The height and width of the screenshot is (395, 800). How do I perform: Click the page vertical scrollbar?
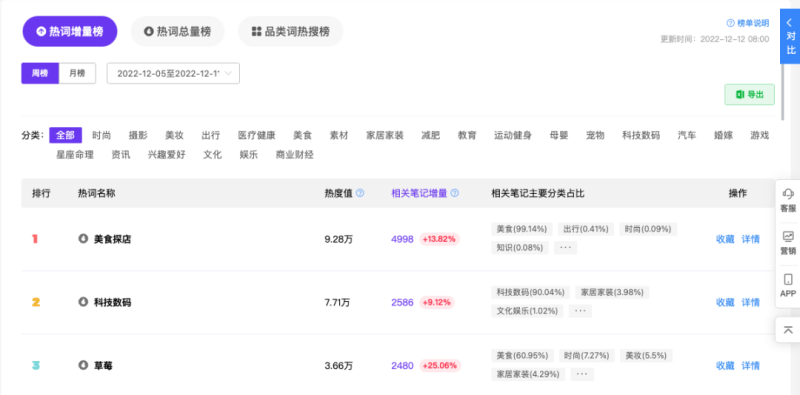(x=783, y=91)
